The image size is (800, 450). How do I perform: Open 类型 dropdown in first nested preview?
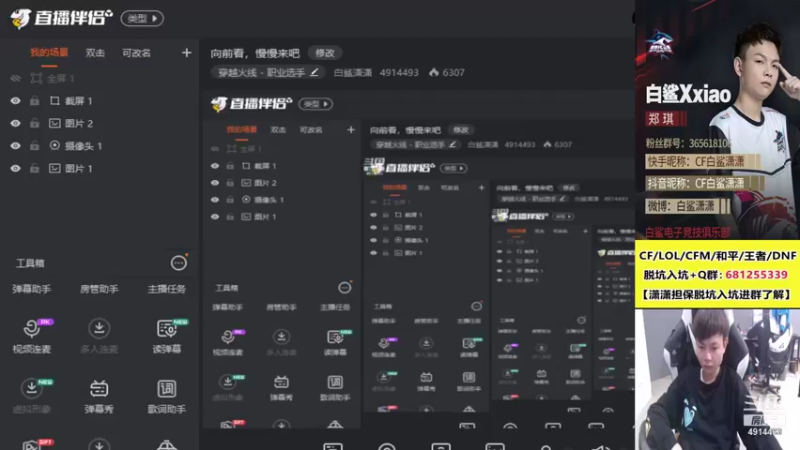pyautogui.click(x=315, y=104)
